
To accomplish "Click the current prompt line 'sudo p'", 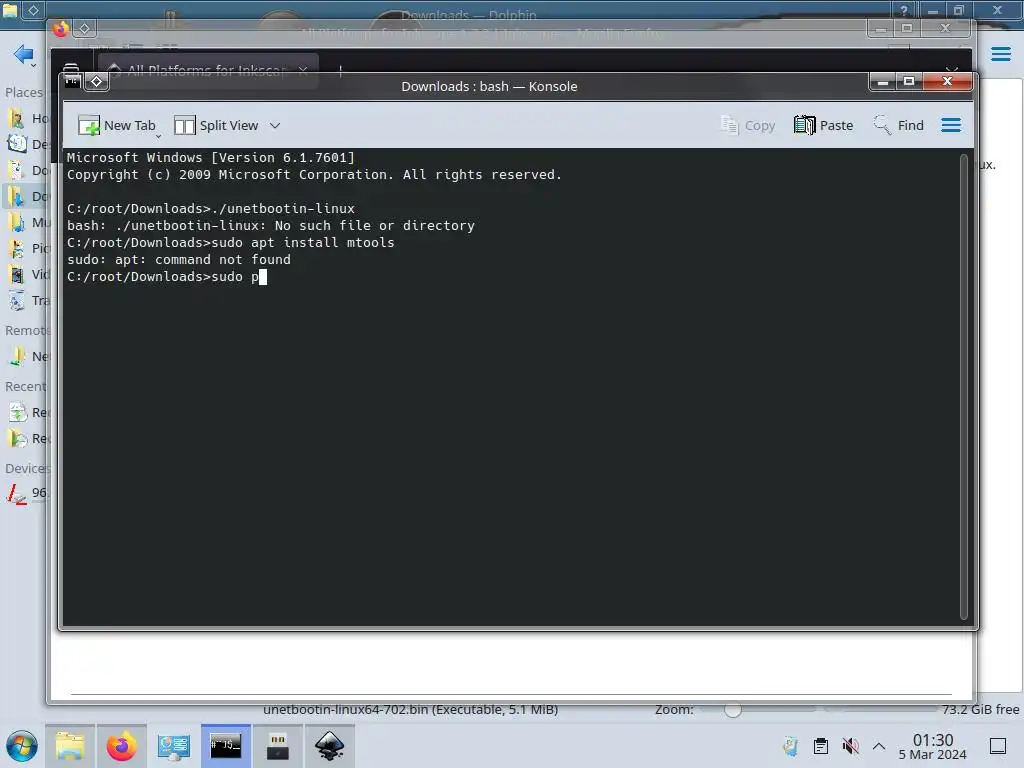I will tap(167, 276).
